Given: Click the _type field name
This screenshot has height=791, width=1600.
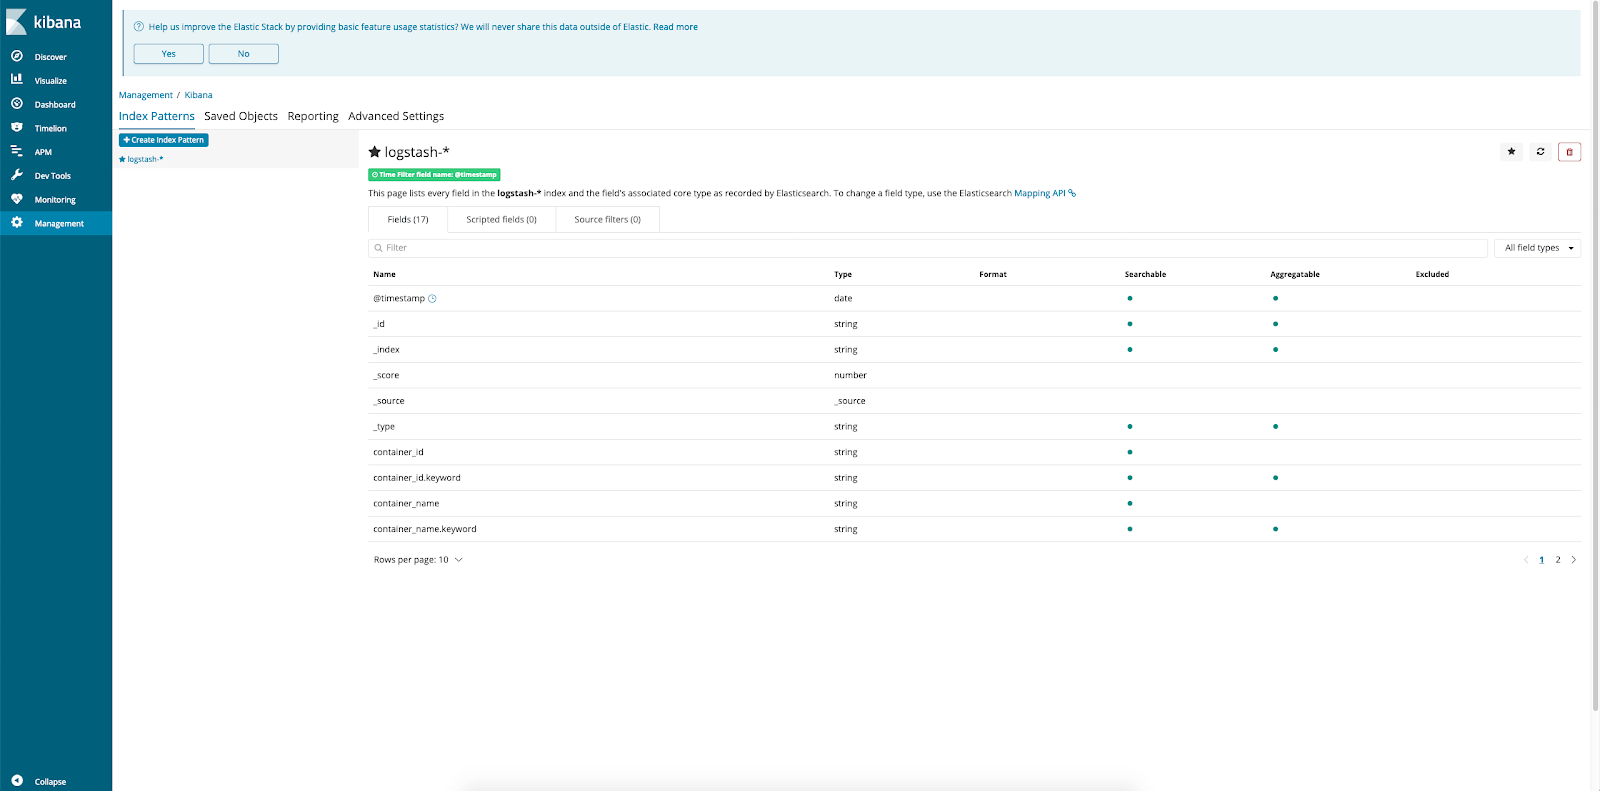Looking at the screenshot, I should (x=384, y=427).
